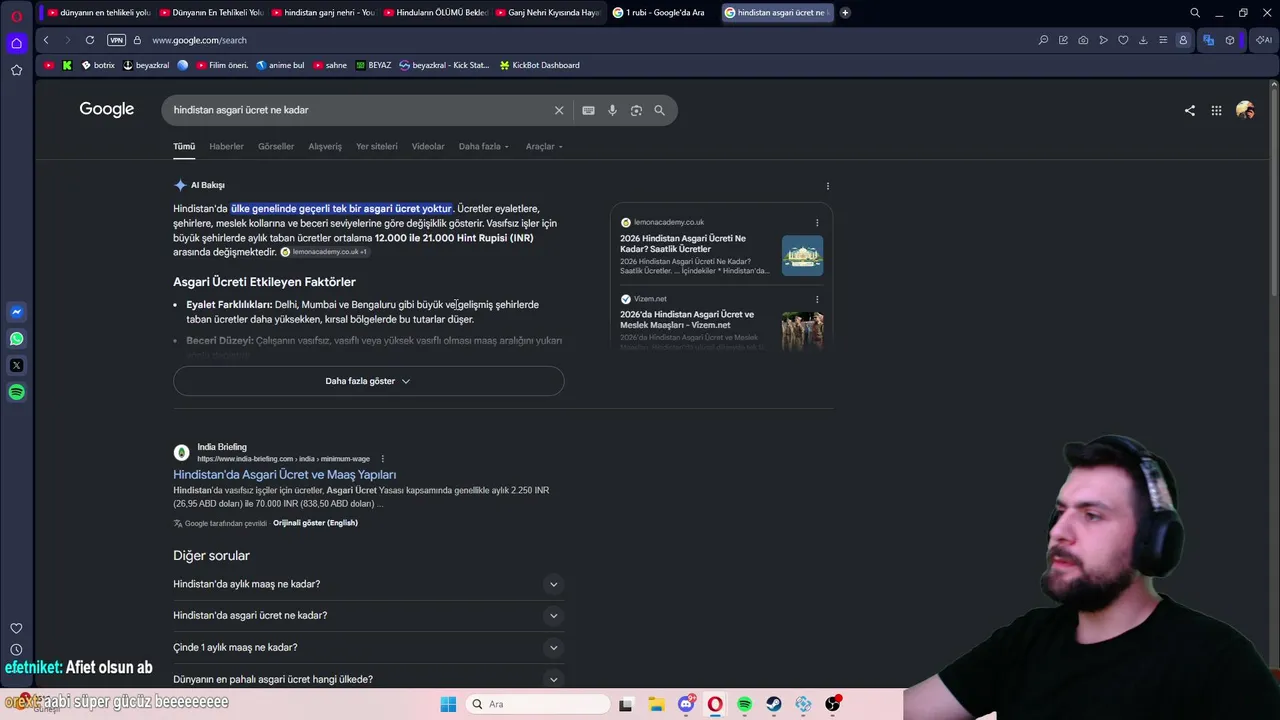Screen dimensions: 1280x720
Task: Open the "Filim öneri." bookmark
Action: [x=222, y=65]
